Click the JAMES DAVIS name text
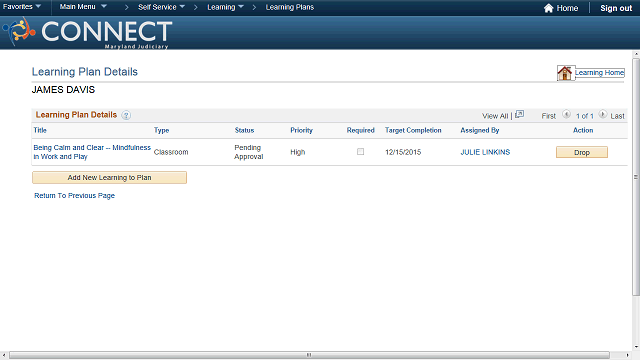This screenshot has width=640, height=360. (63, 90)
